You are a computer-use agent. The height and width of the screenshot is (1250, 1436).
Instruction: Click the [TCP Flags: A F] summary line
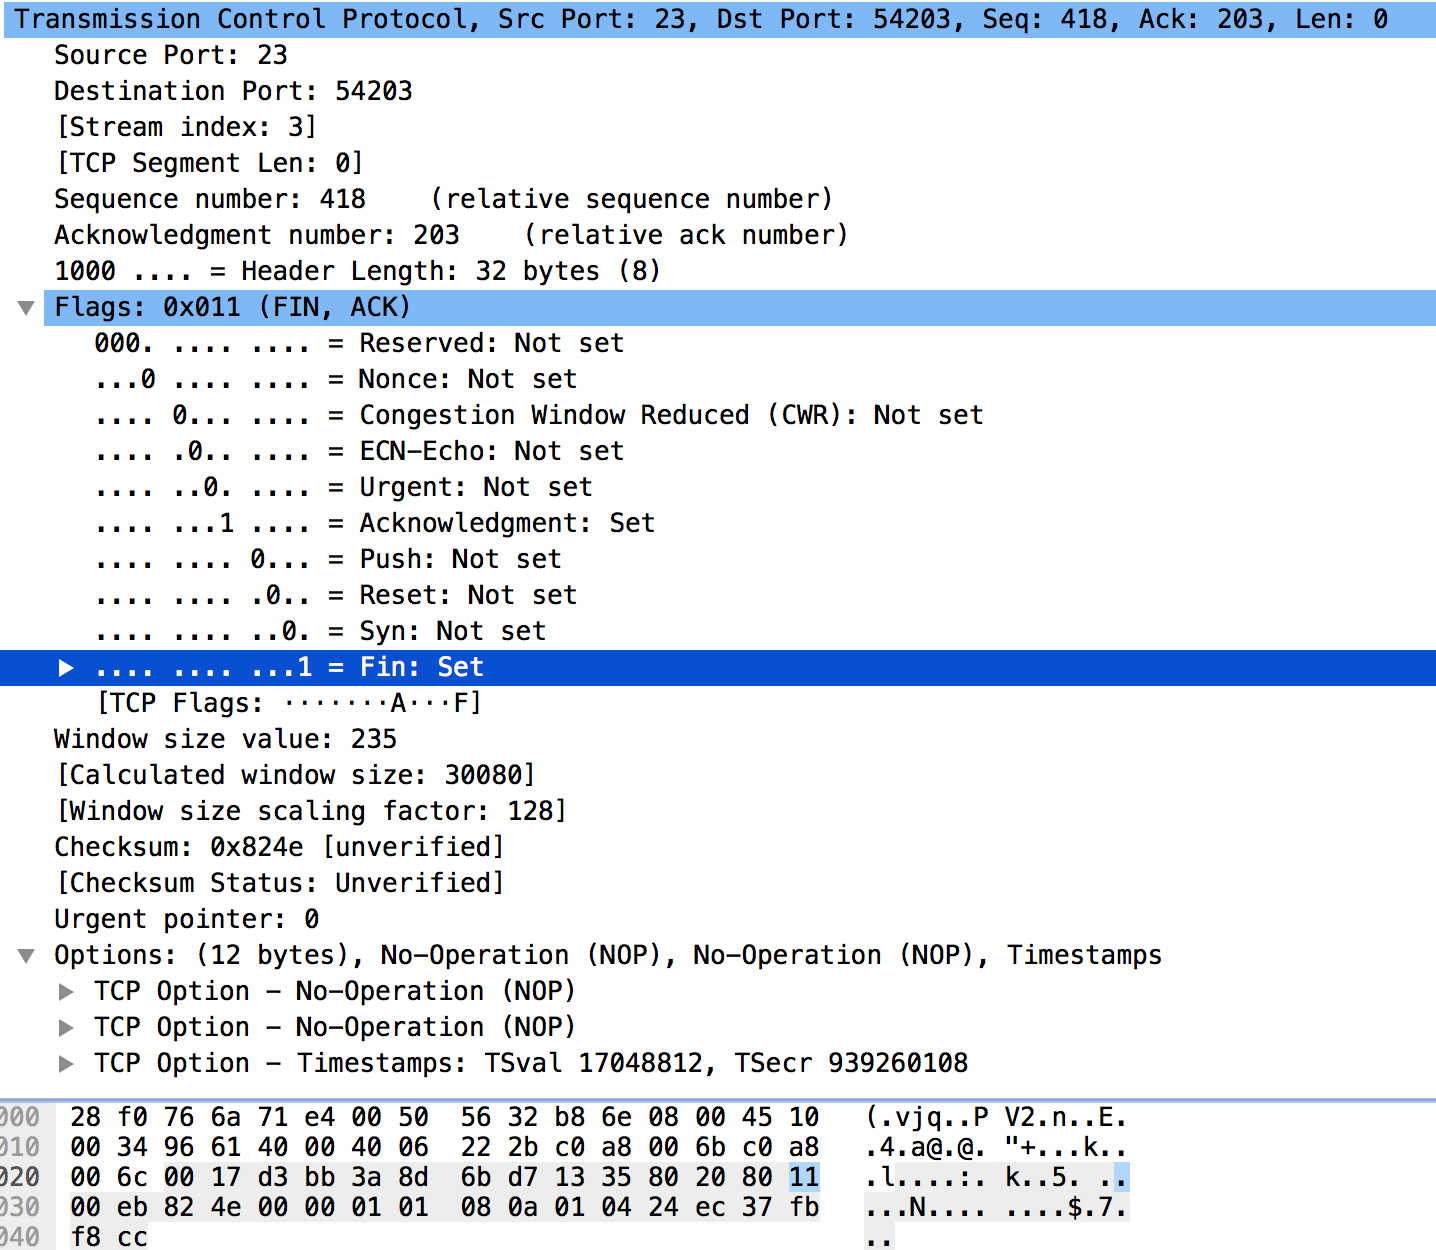[289, 703]
